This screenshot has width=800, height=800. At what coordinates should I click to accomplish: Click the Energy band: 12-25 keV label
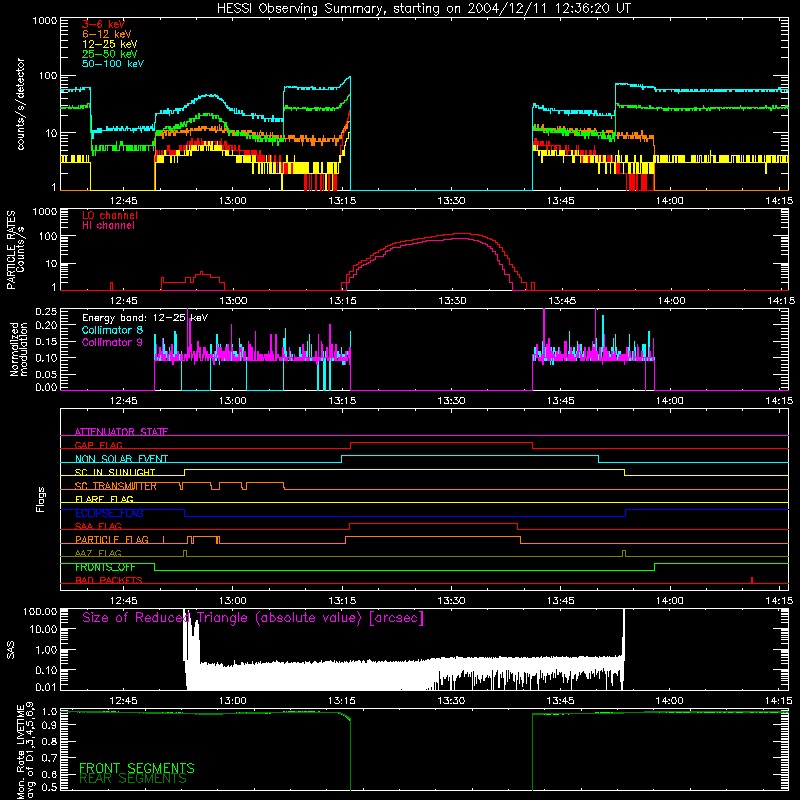pos(145,318)
